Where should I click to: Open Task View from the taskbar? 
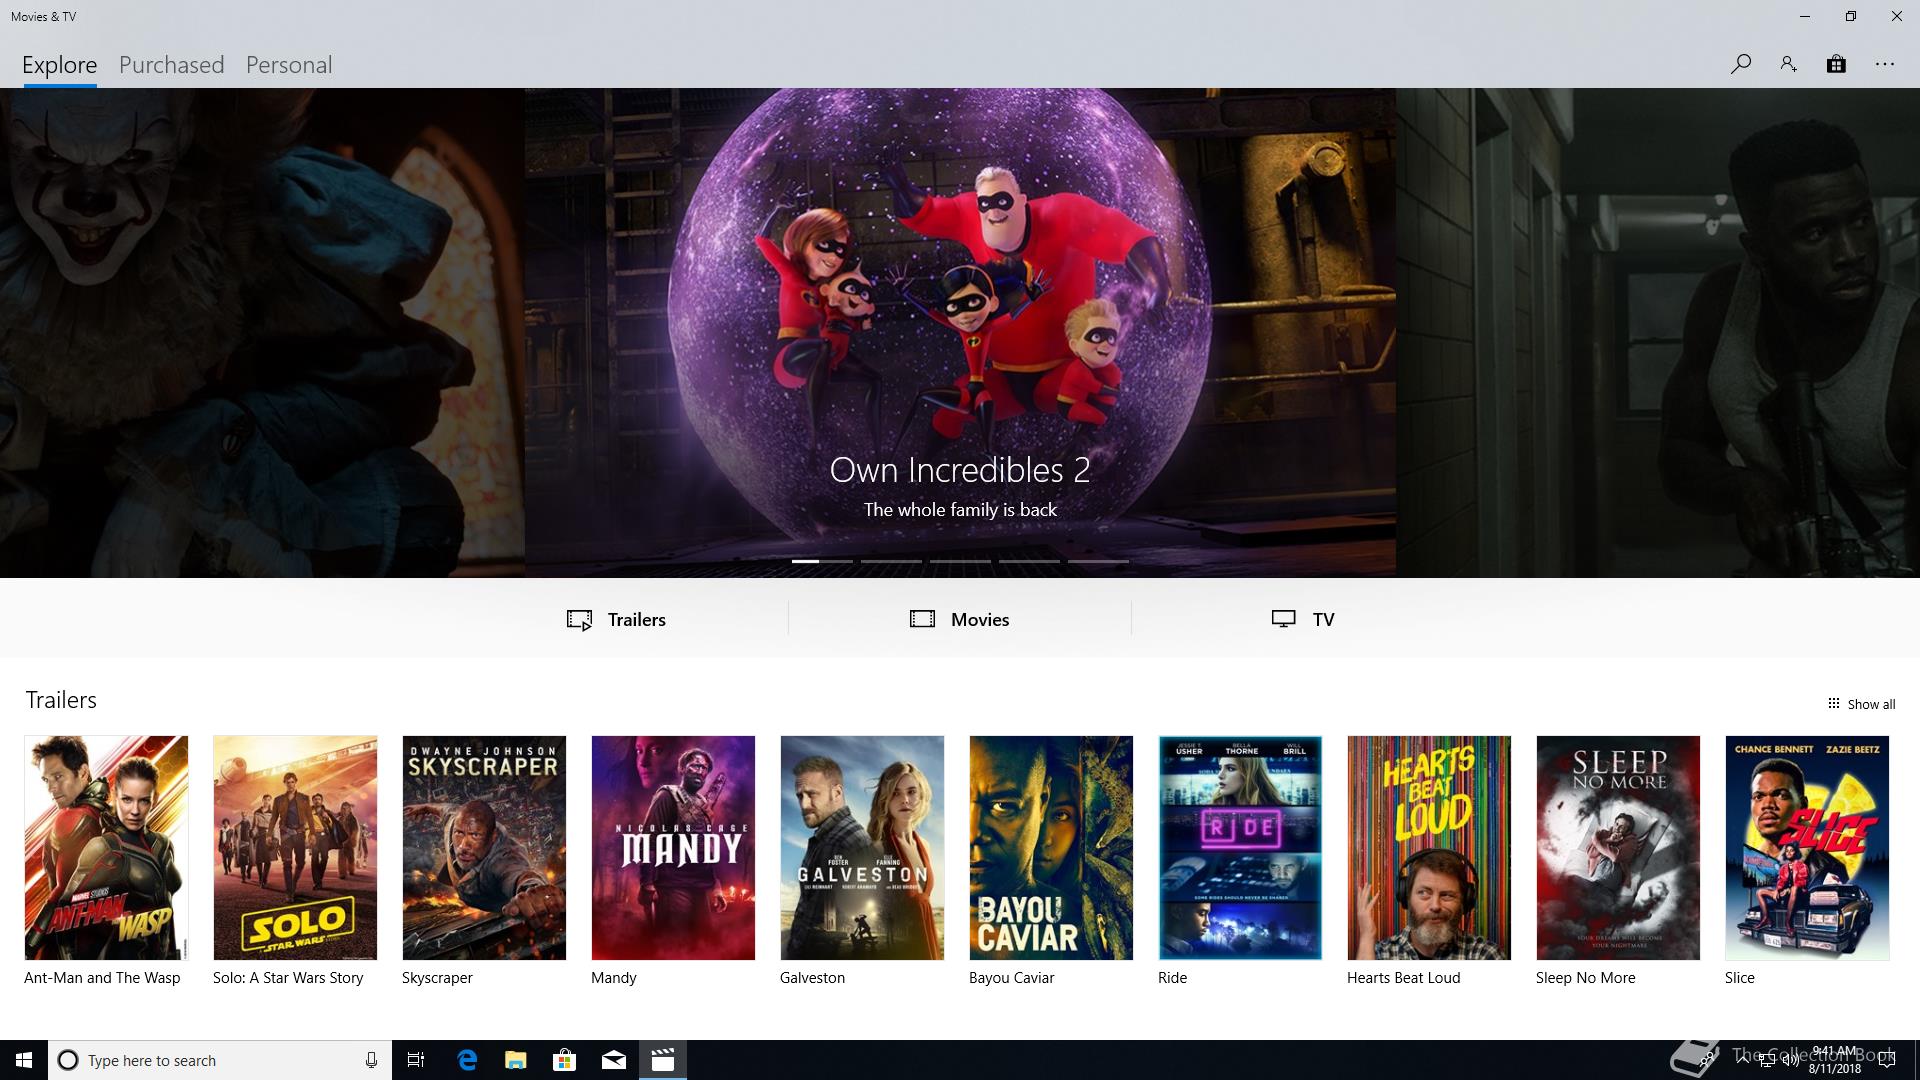tap(416, 1060)
